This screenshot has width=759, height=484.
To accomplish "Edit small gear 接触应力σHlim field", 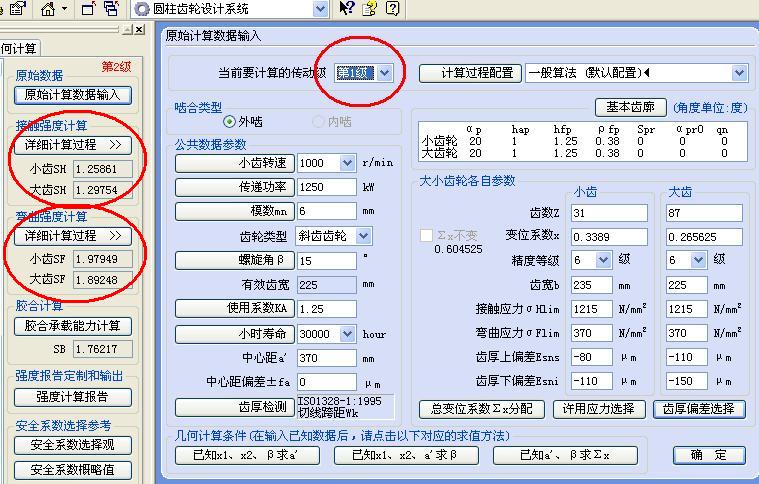I will pos(592,309).
